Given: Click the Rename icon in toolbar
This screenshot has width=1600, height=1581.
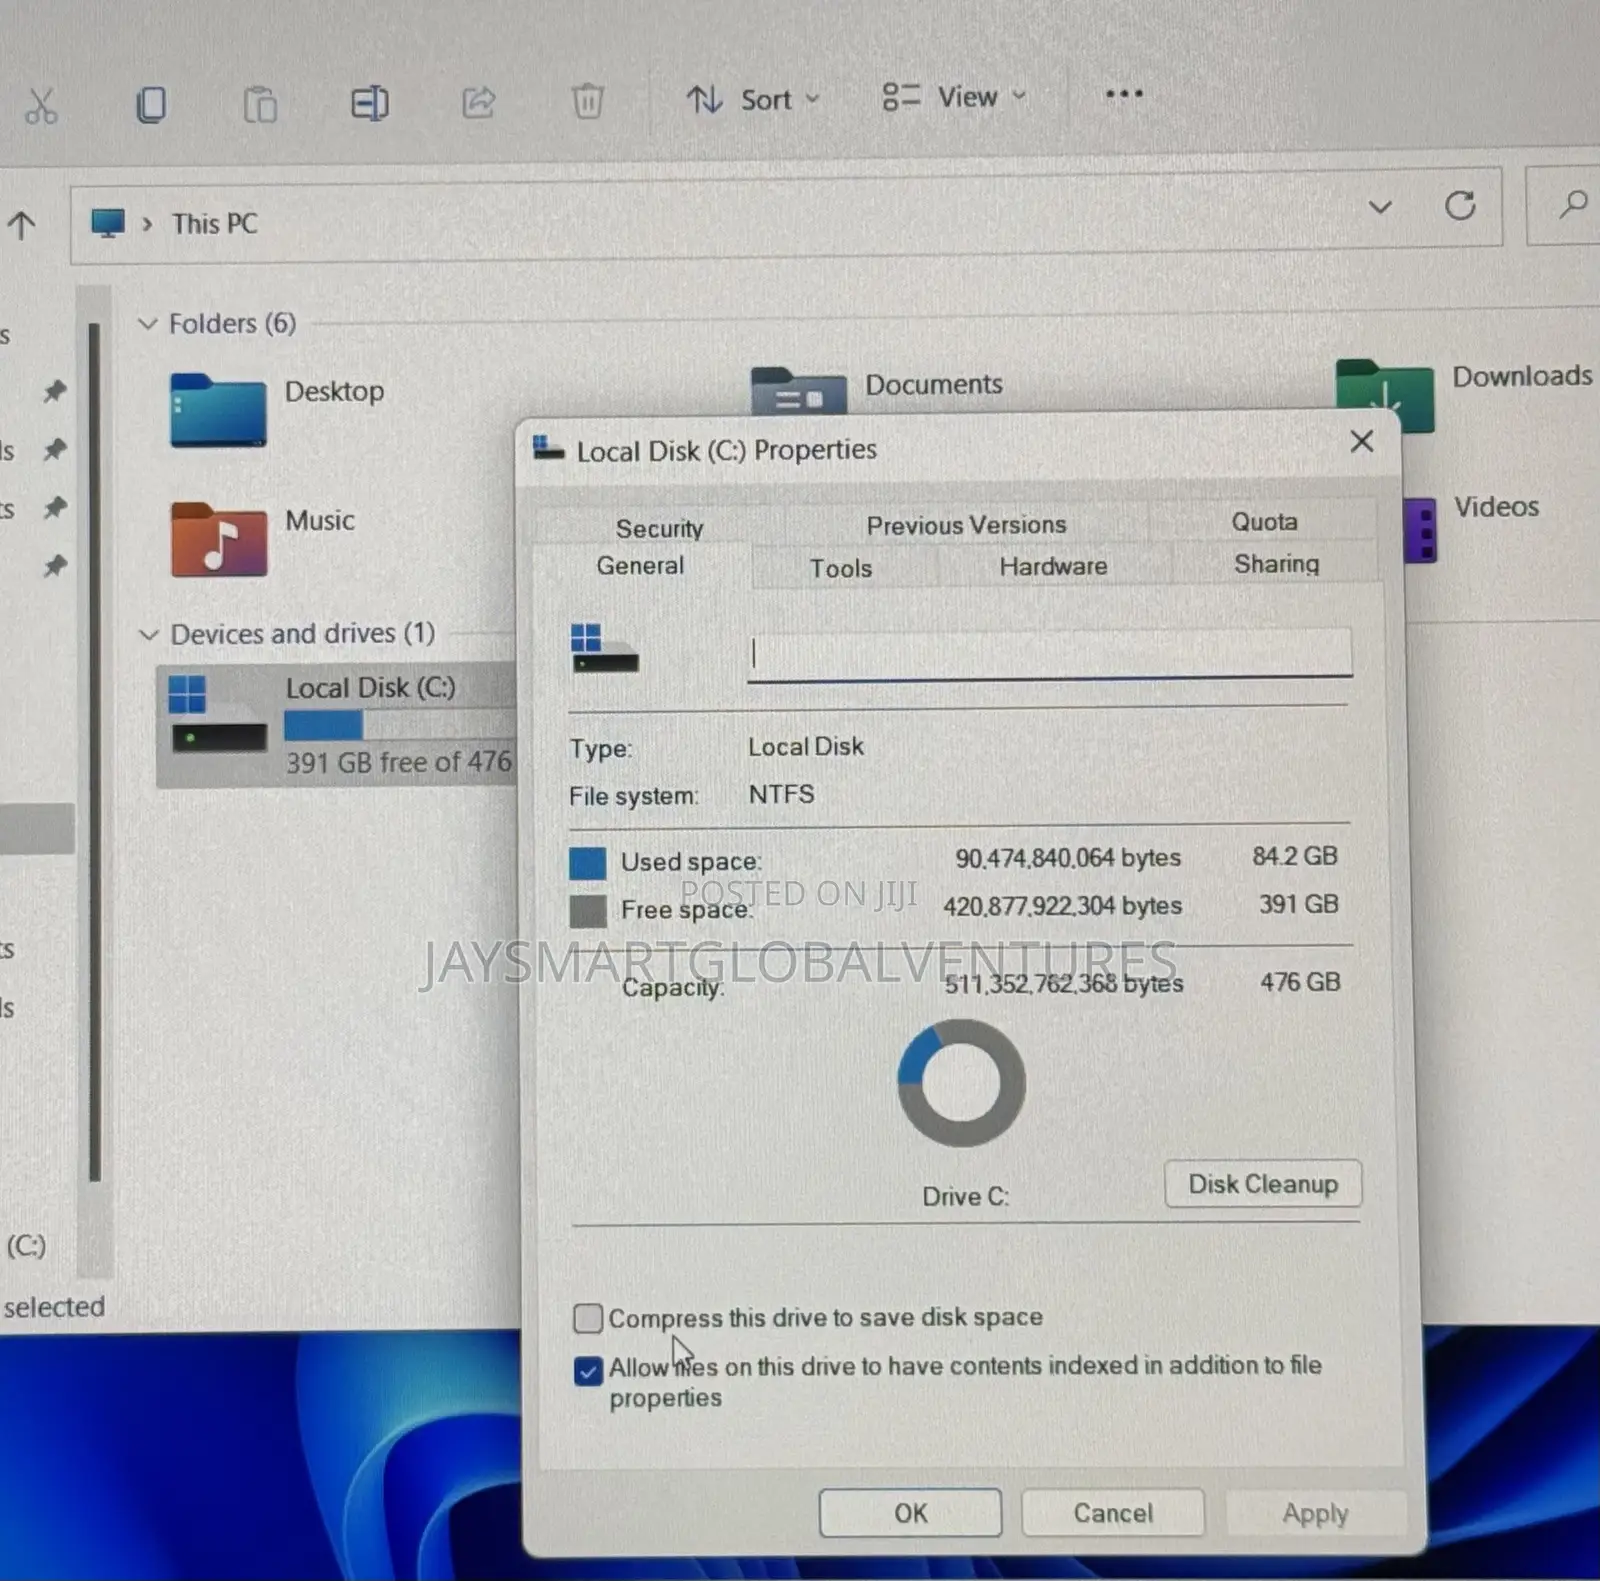Looking at the screenshot, I should (x=369, y=103).
